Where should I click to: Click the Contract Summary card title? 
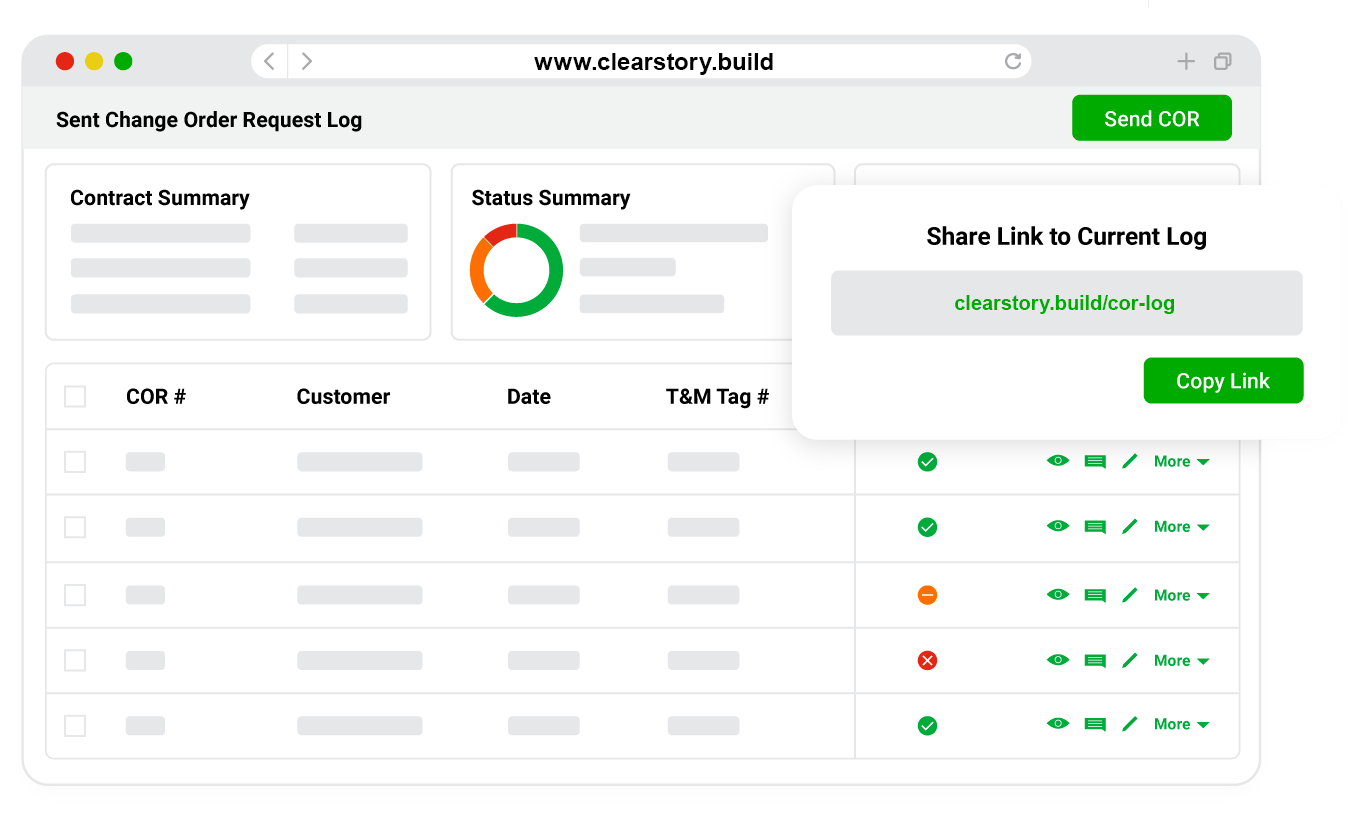pyautogui.click(x=160, y=198)
